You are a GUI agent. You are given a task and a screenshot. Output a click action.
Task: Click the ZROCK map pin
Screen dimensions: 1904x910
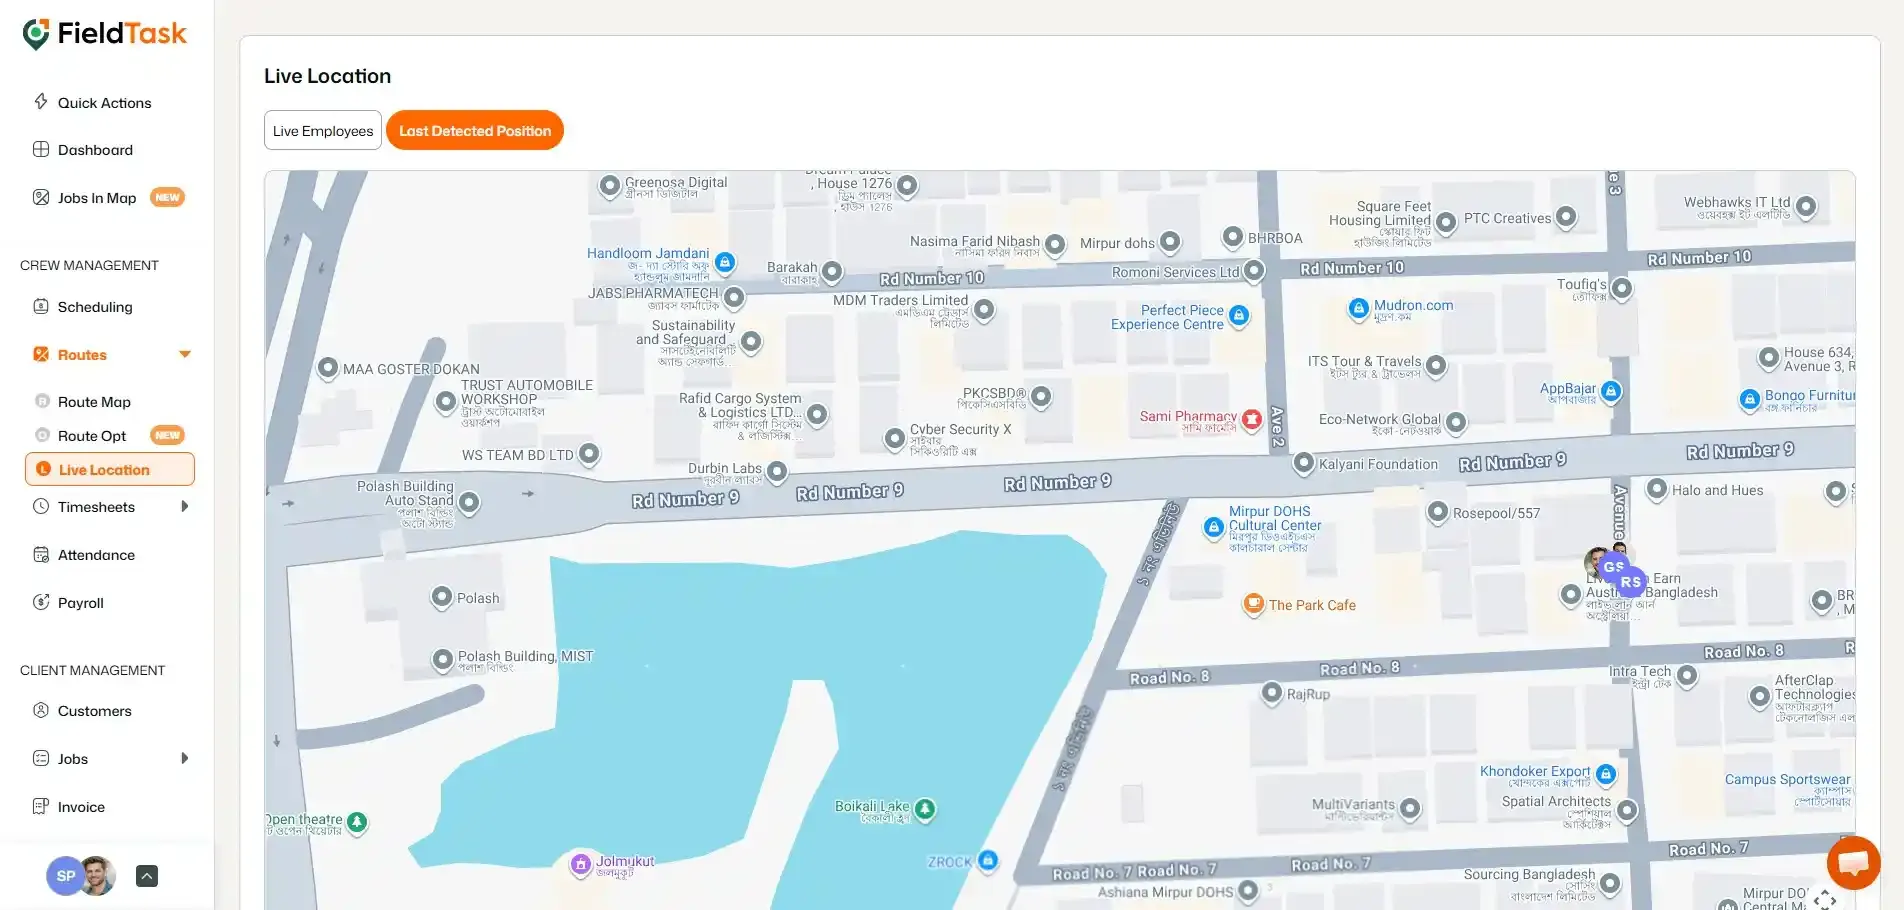987,860
